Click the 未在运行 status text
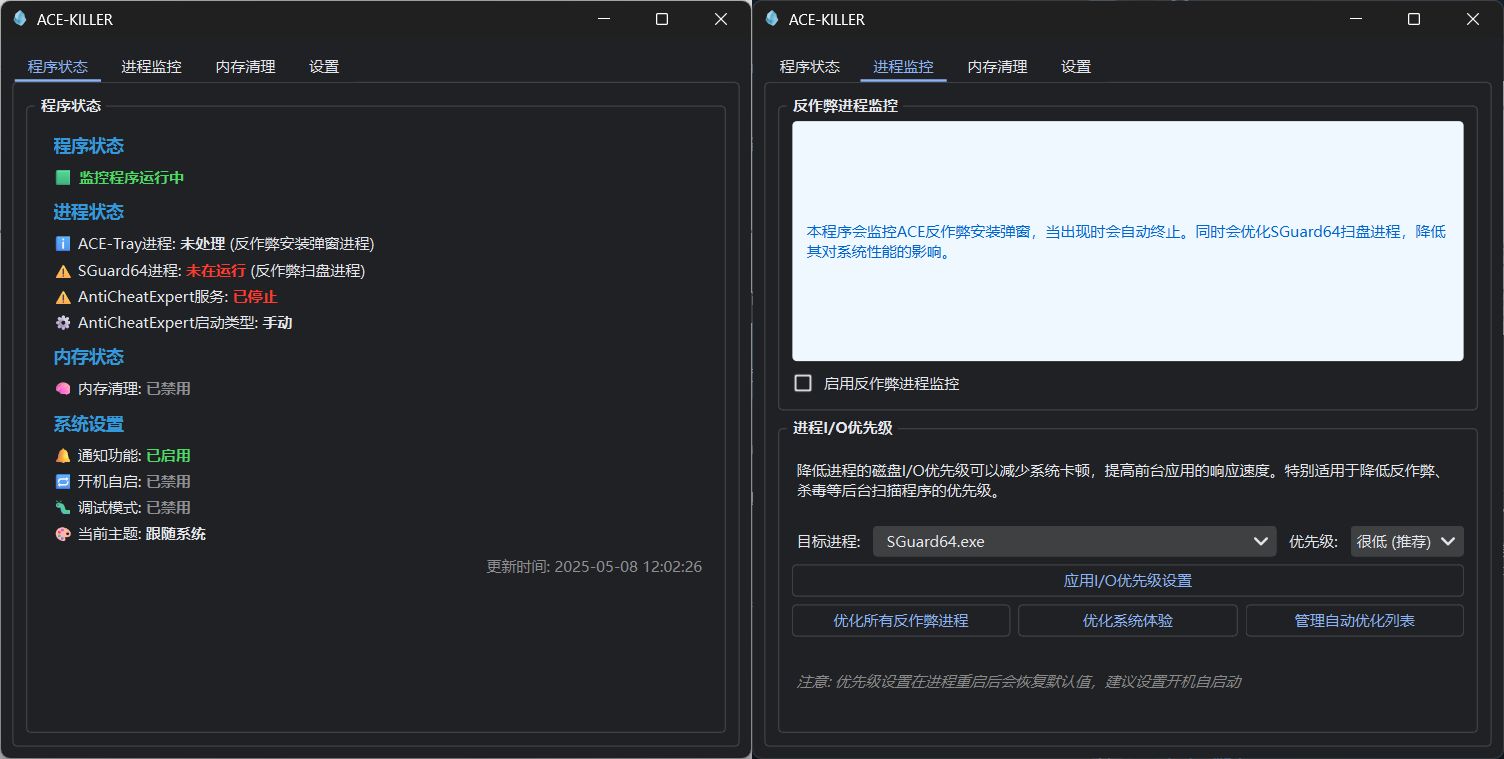The width and height of the screenshot is (1504, 759). coord(216,271)
